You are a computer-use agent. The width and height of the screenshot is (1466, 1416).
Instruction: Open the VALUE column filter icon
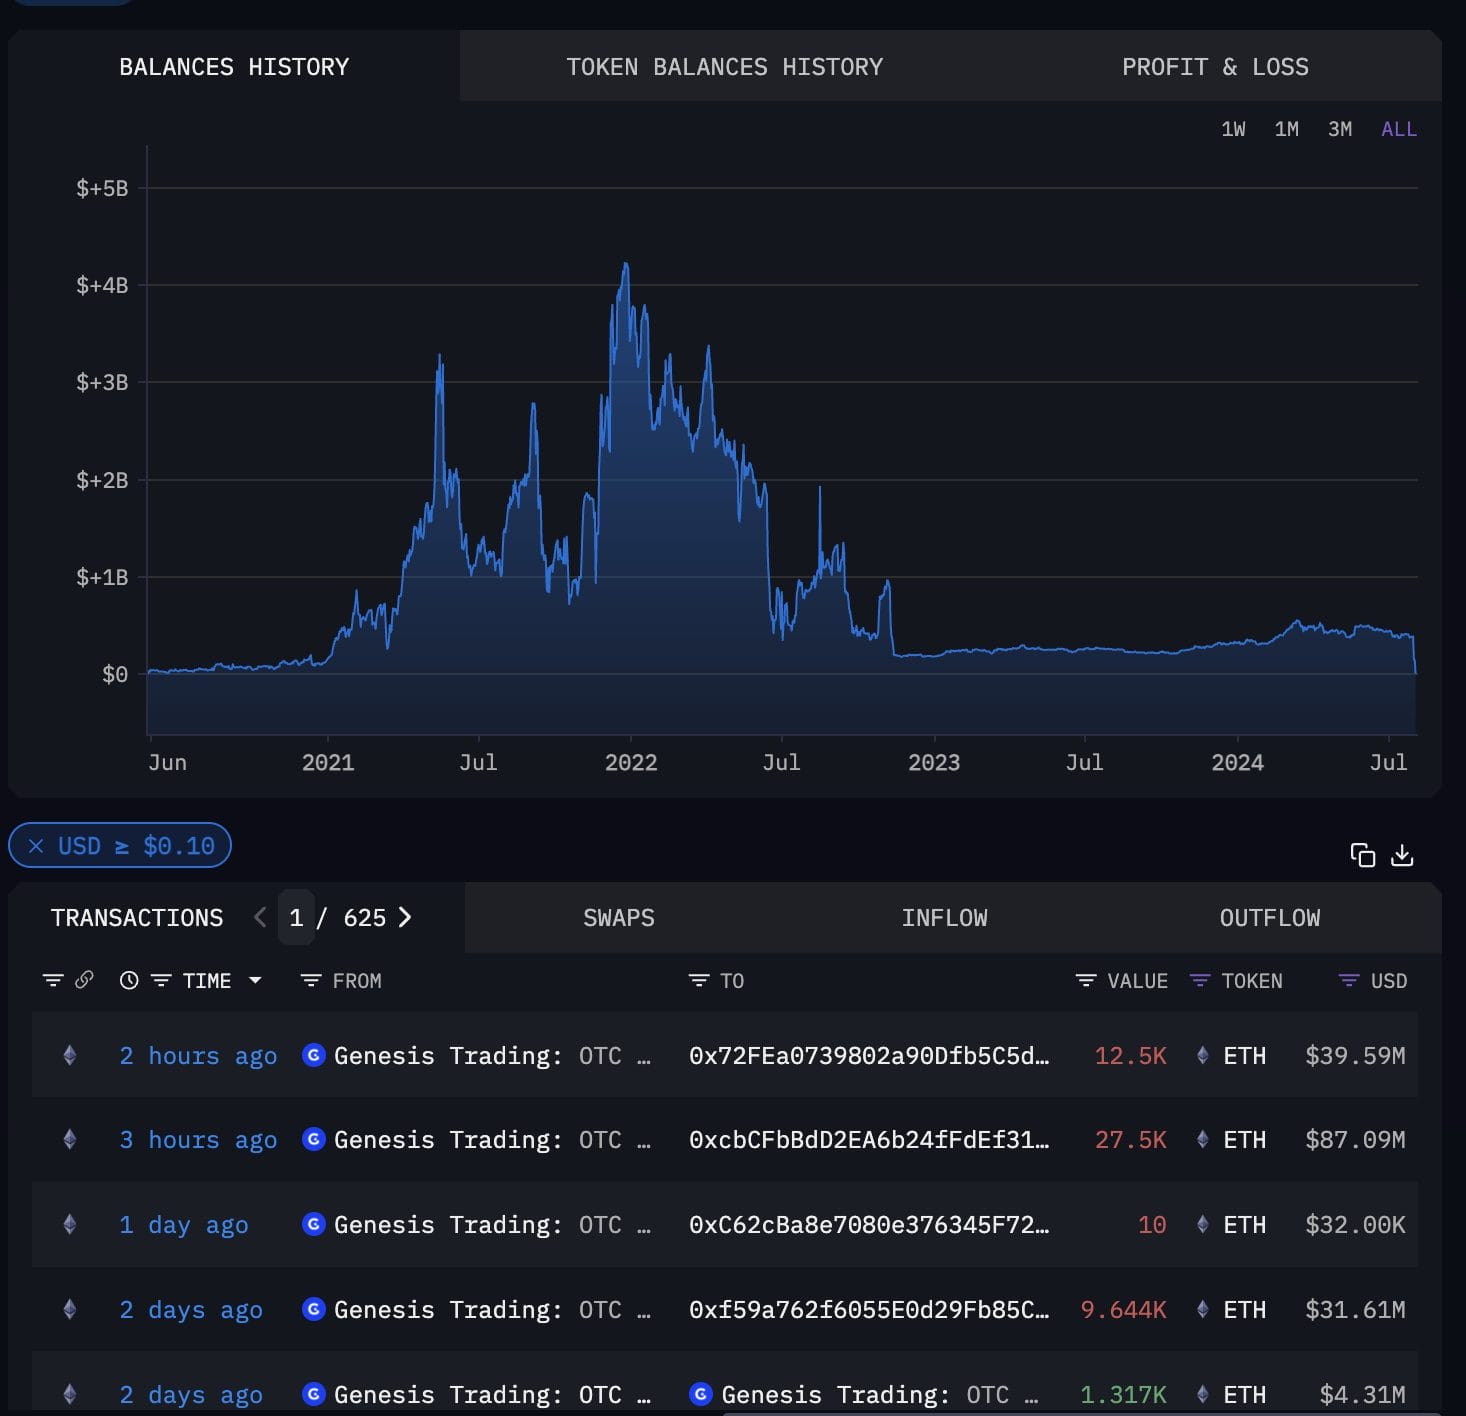[1086, 980]
